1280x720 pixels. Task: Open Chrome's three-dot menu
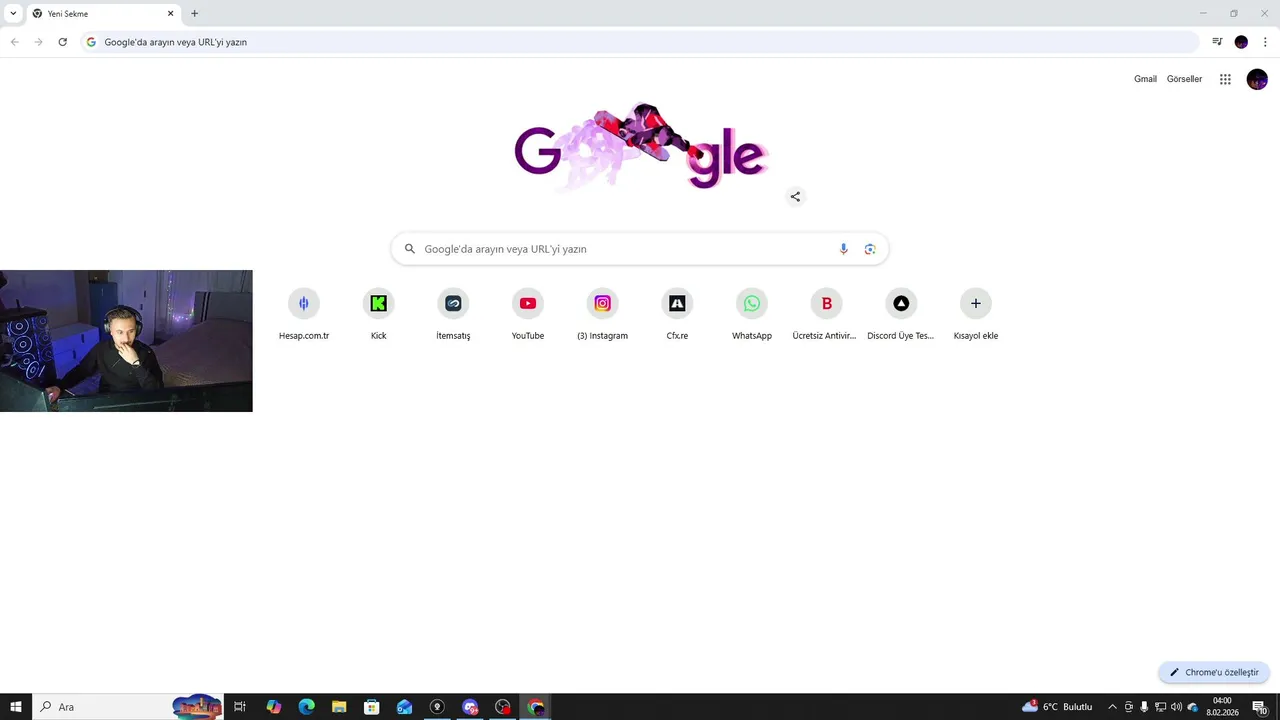[x=1265, y=42]
